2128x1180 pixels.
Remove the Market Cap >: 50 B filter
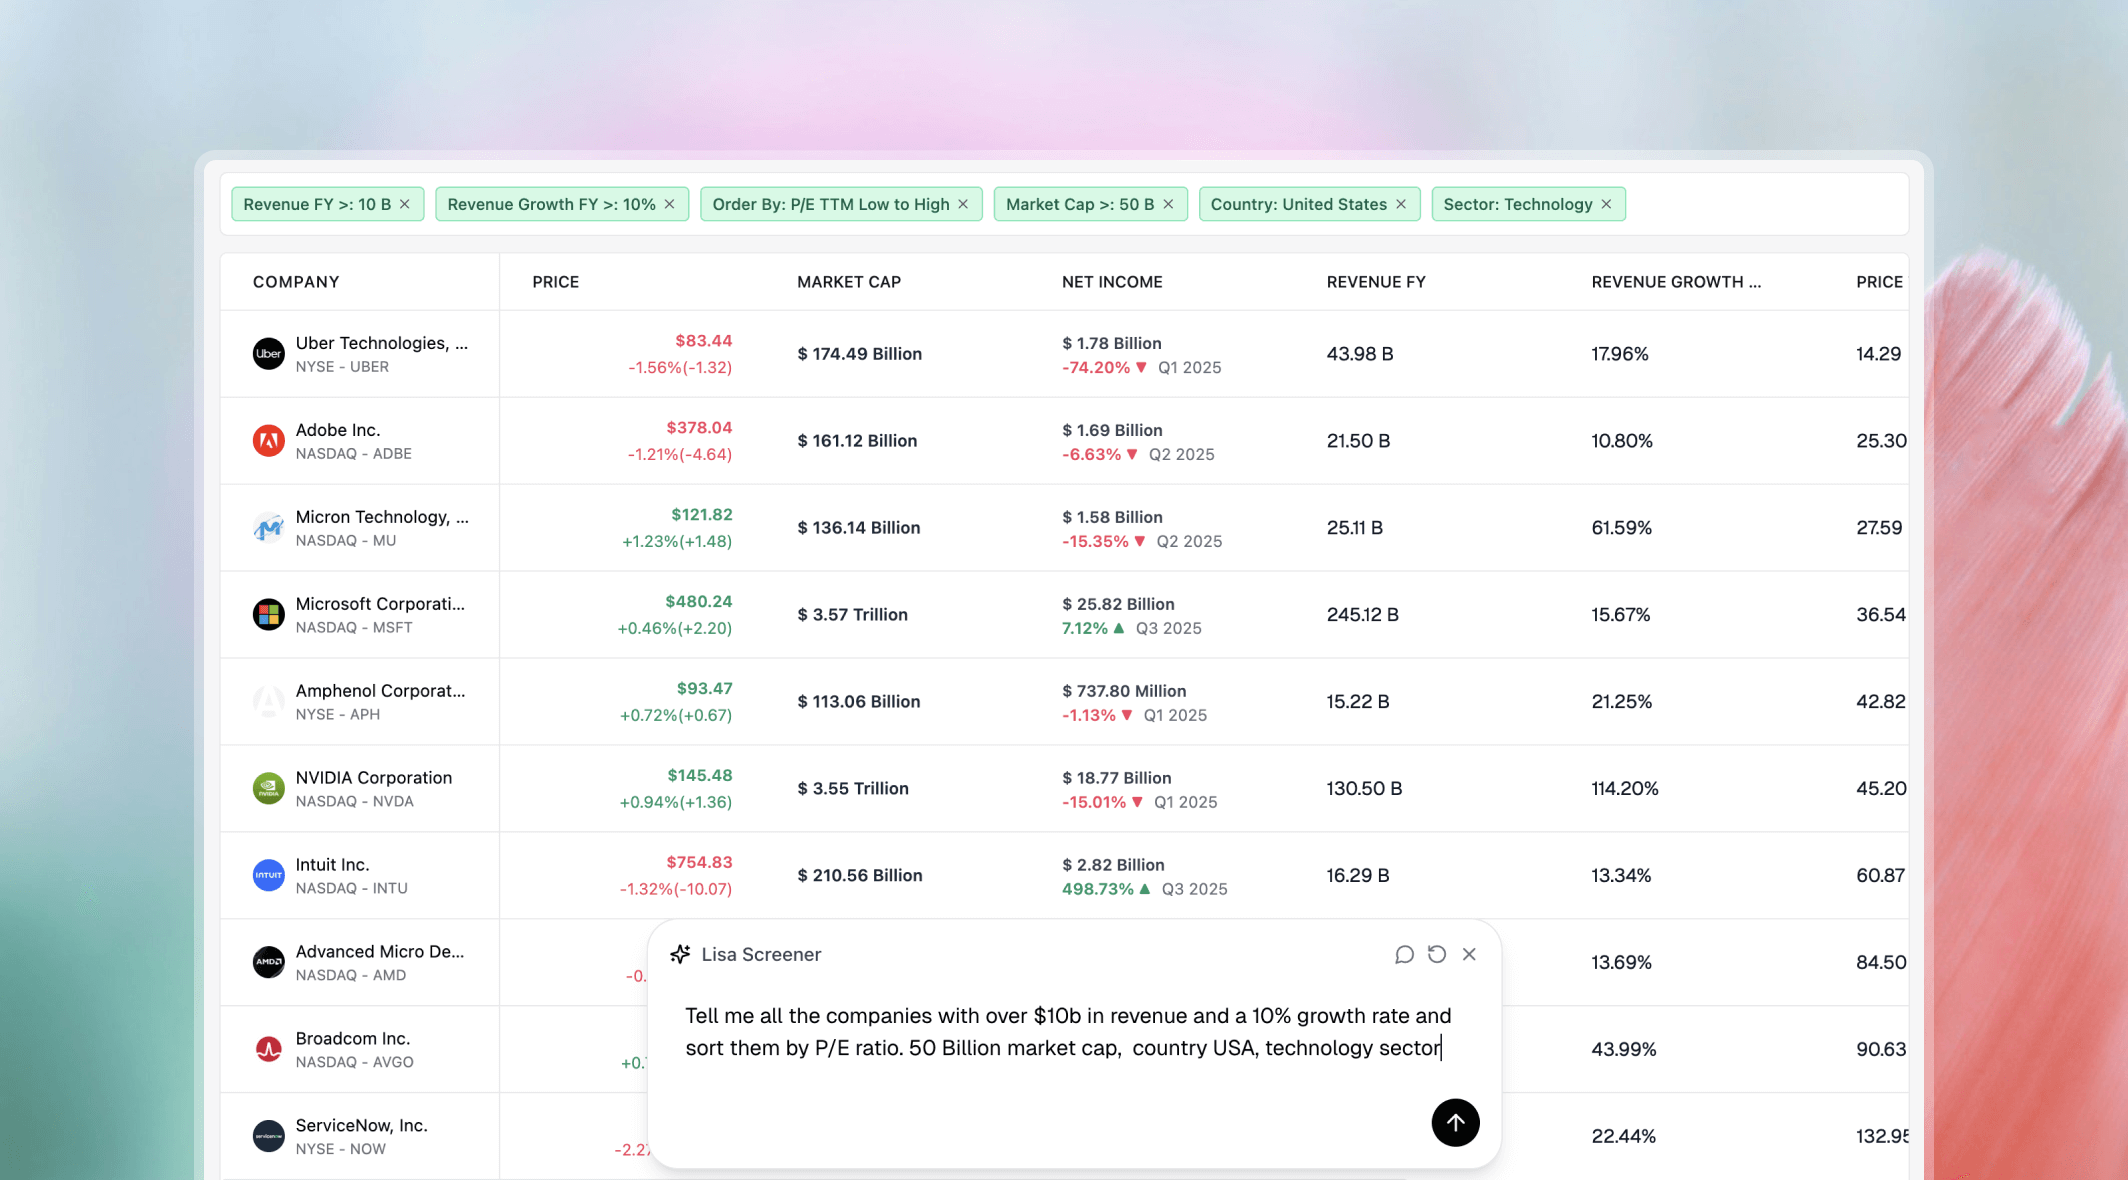(x=1167, y=203)
